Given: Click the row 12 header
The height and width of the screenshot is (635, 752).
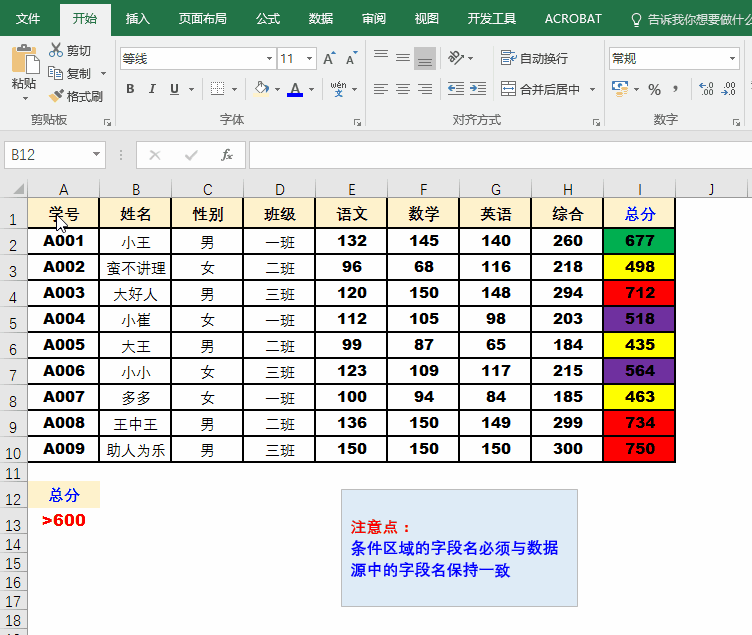Looking at the screenshot, I should tap(13, 499).
